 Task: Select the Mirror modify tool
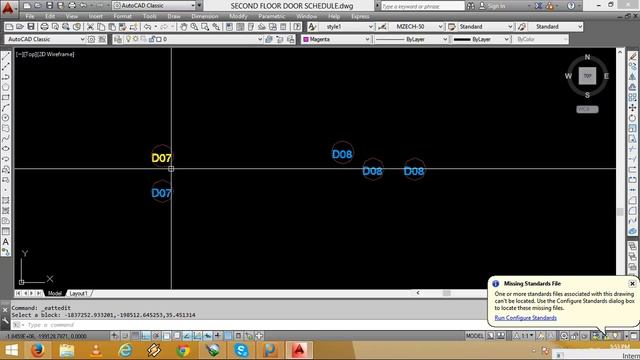coord(632,77)
